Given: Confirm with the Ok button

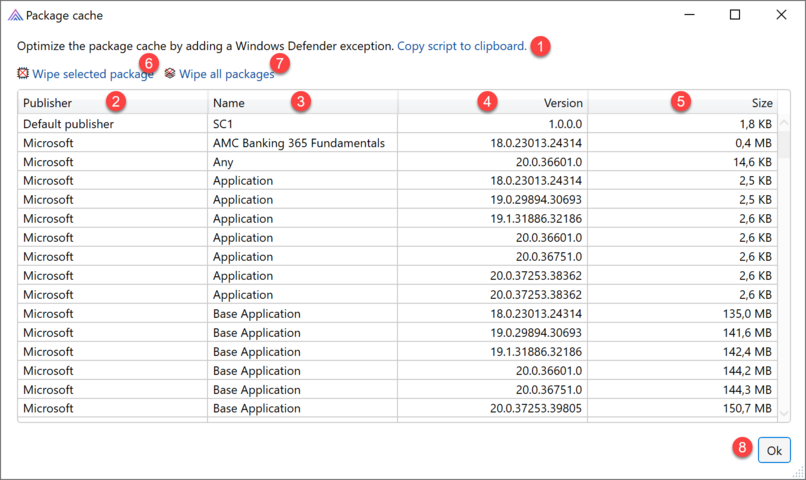Looking at the screenshot, I should (x=774, y=450).
